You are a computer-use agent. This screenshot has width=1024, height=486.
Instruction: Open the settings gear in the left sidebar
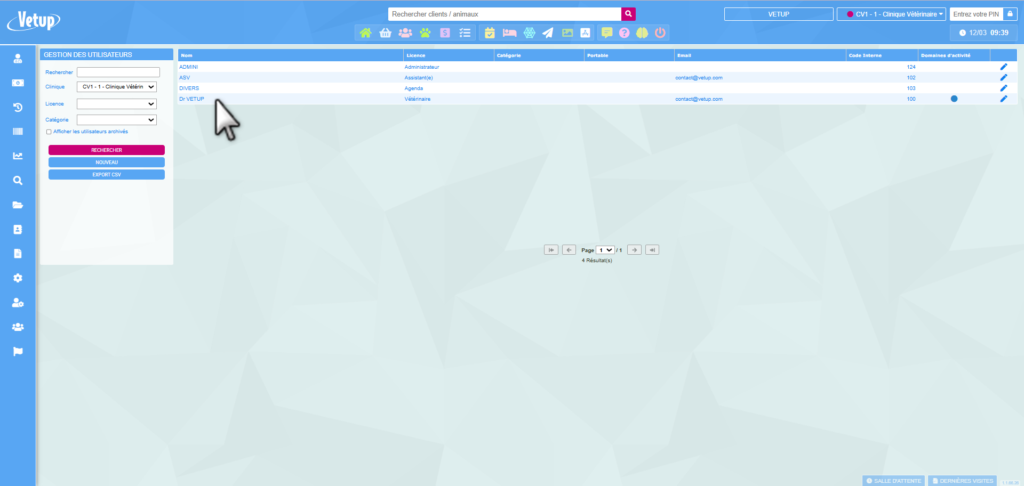[x=17, y=278]
